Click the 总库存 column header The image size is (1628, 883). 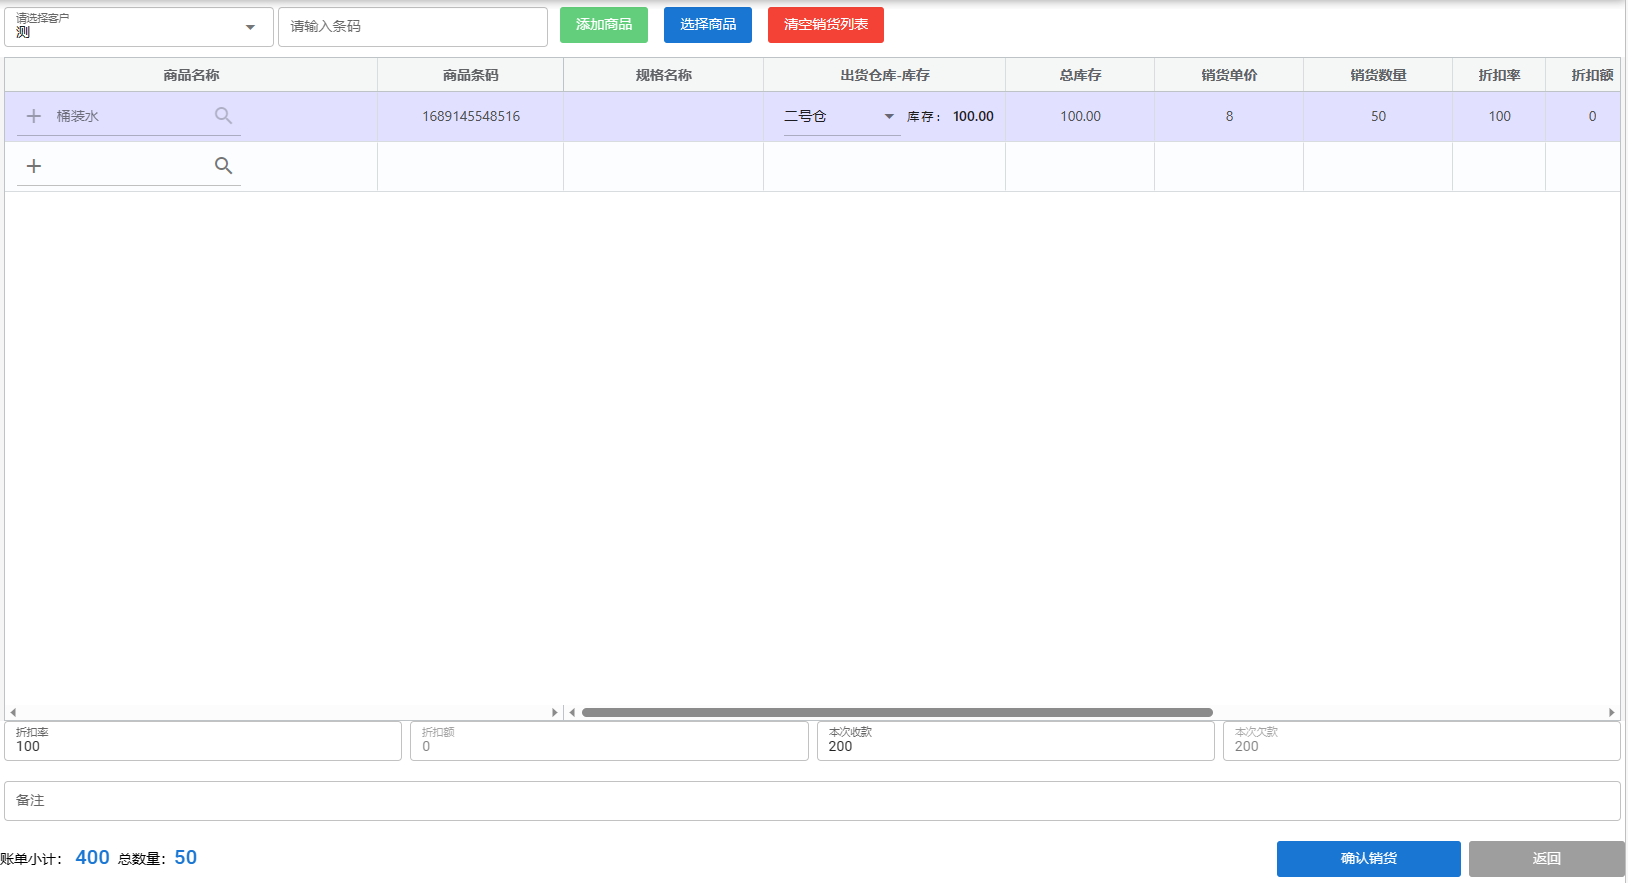1080,75
